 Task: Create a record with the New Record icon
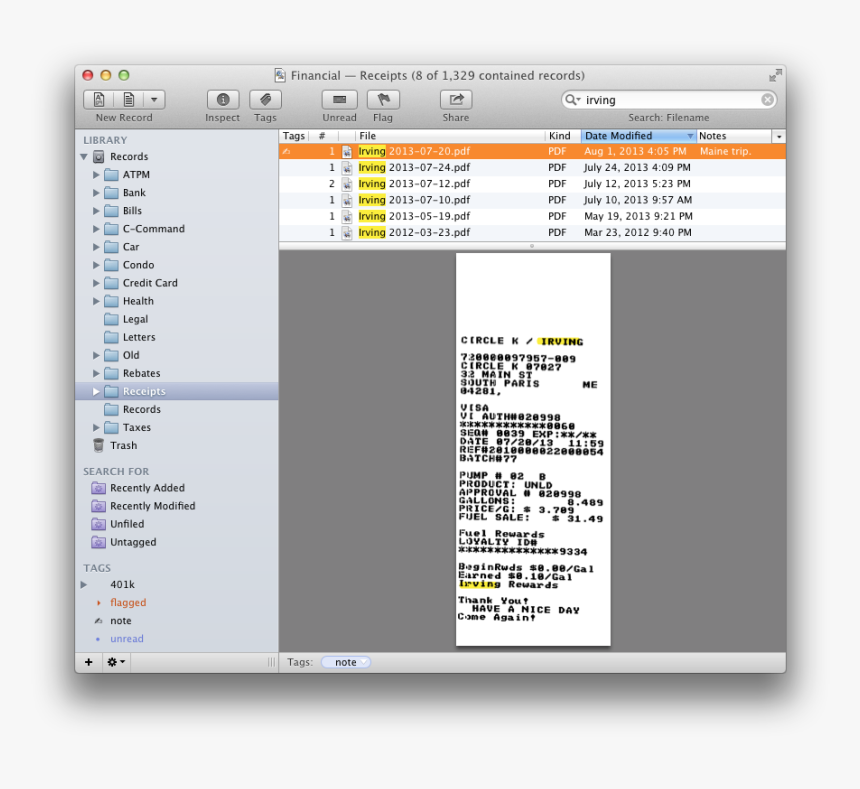tap(98, 100)
